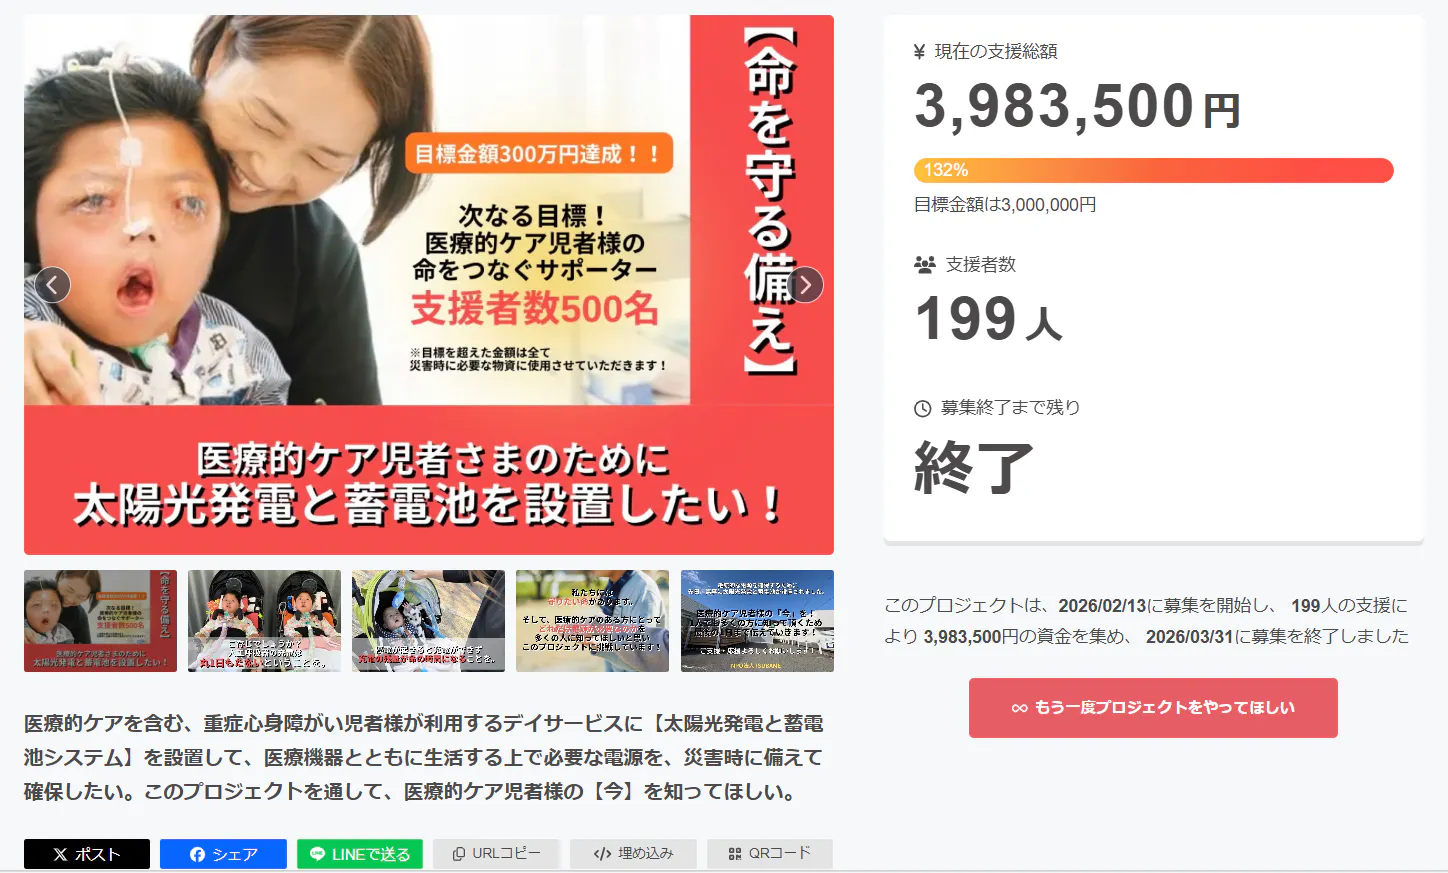Select the first thumbnail with the red banner
Viewport: 1448px width, 873px height.
100,621
